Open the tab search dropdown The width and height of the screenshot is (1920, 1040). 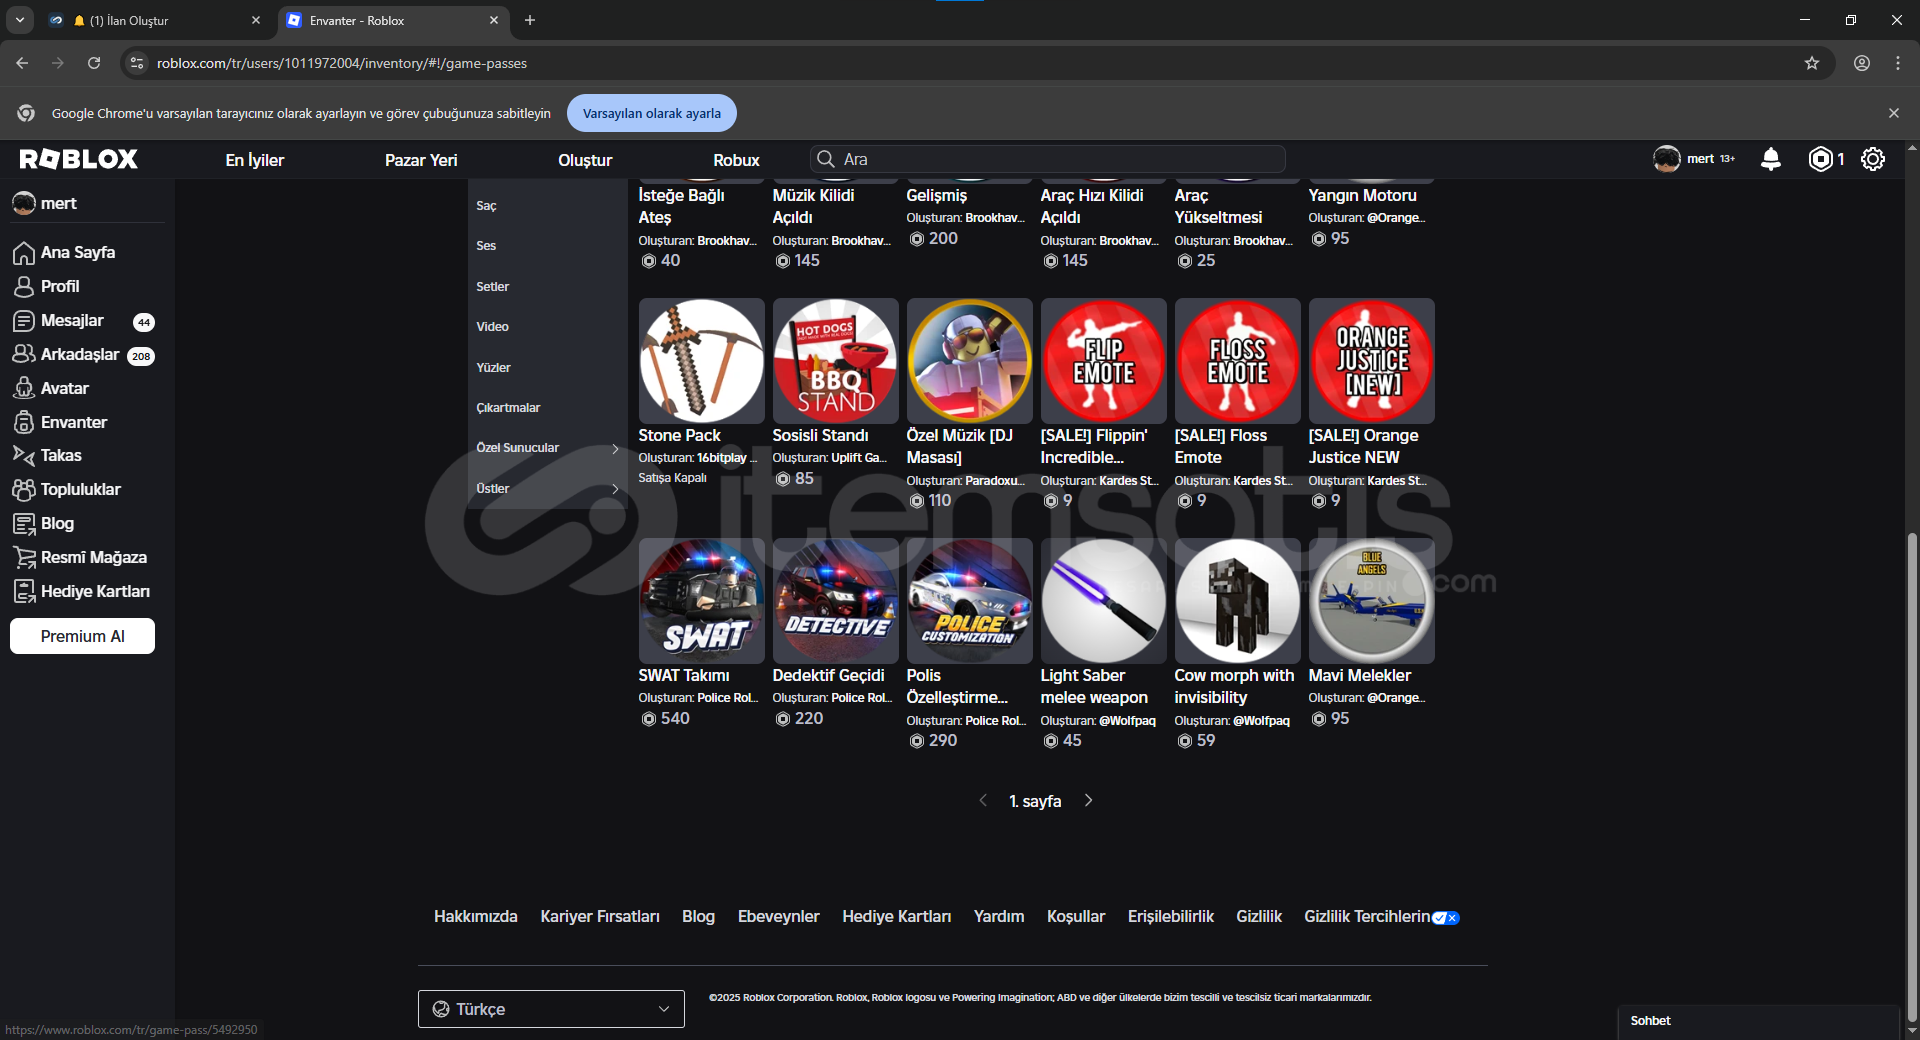click(x=20, y=20)
